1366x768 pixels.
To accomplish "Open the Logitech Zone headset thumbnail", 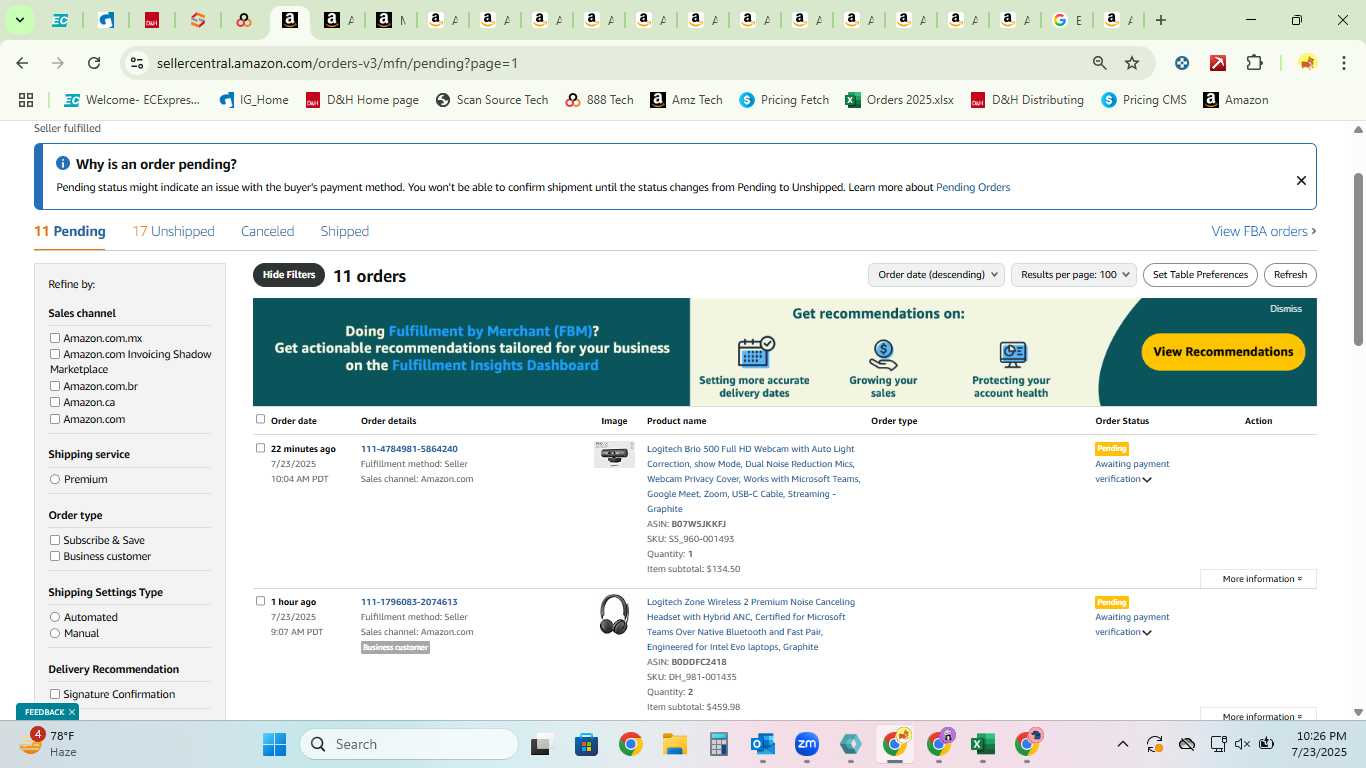I will coord(614,614).
